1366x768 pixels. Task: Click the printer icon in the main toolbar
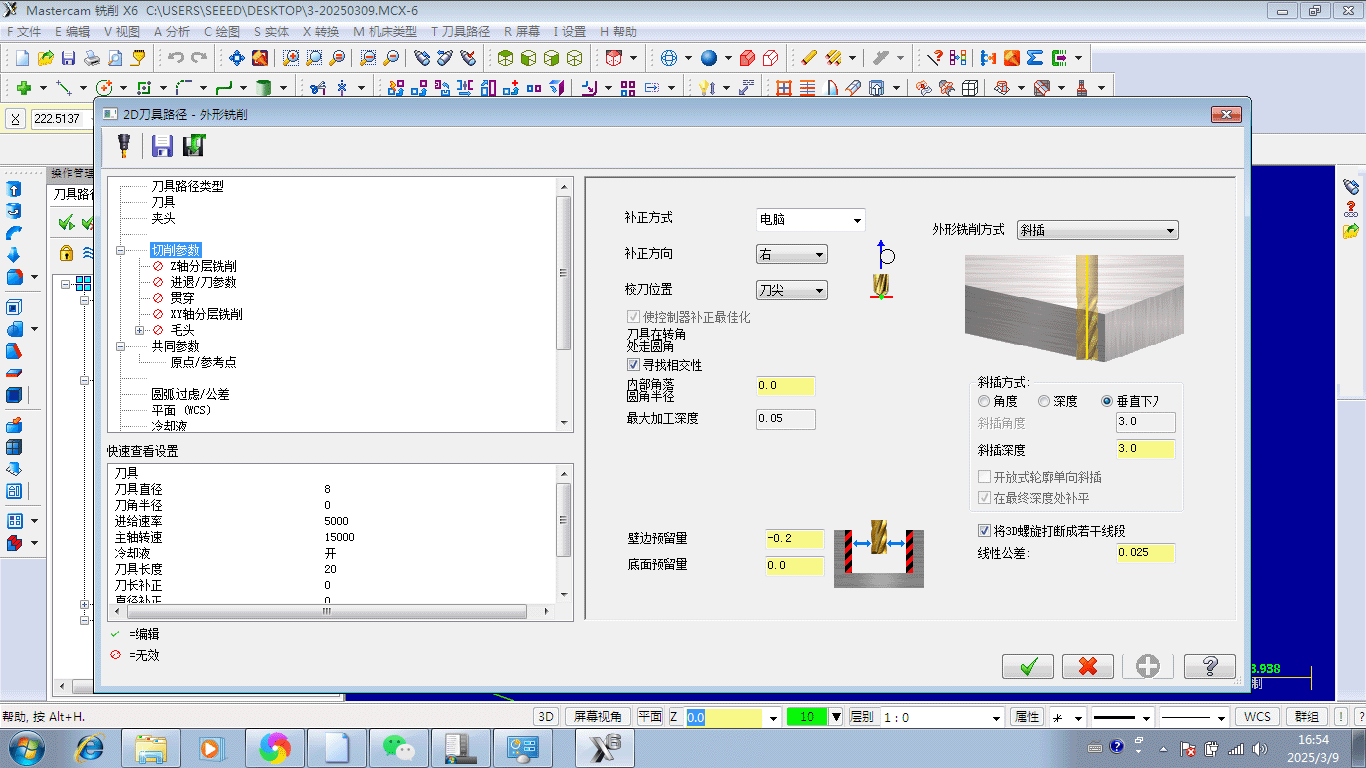point(91,58)
